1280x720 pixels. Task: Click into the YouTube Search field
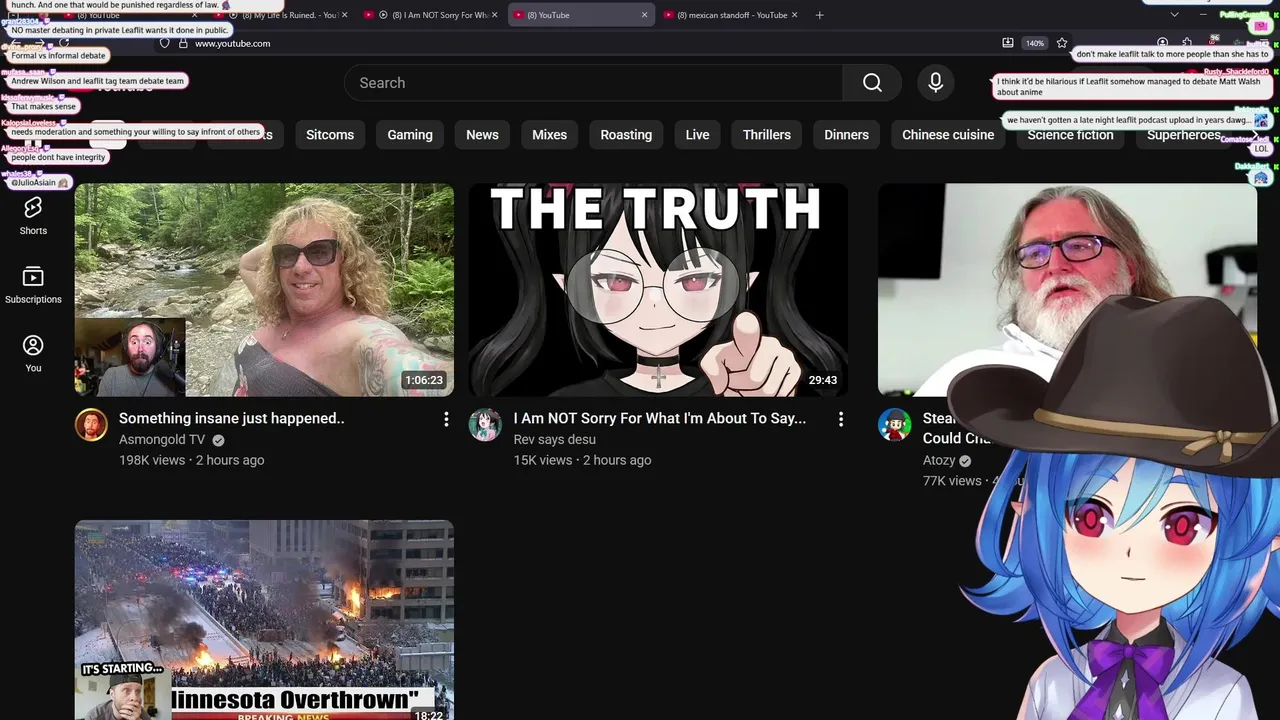point(593,83)
